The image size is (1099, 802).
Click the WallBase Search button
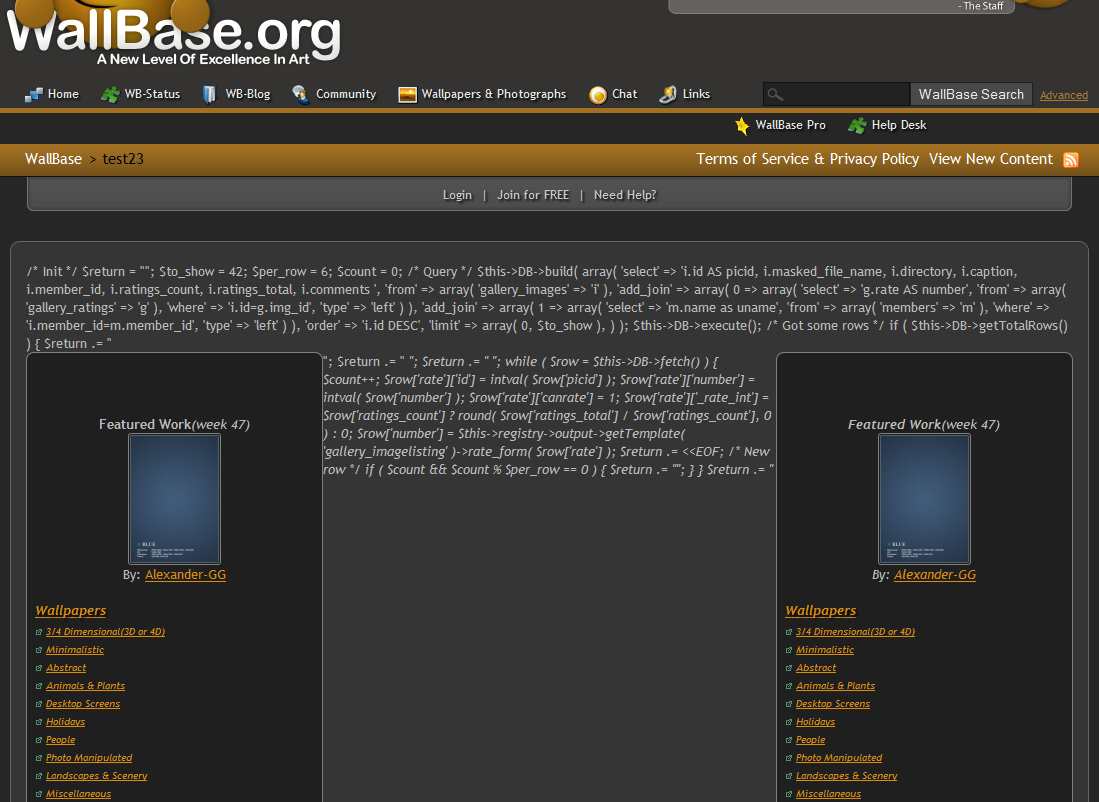click(971, 95)
